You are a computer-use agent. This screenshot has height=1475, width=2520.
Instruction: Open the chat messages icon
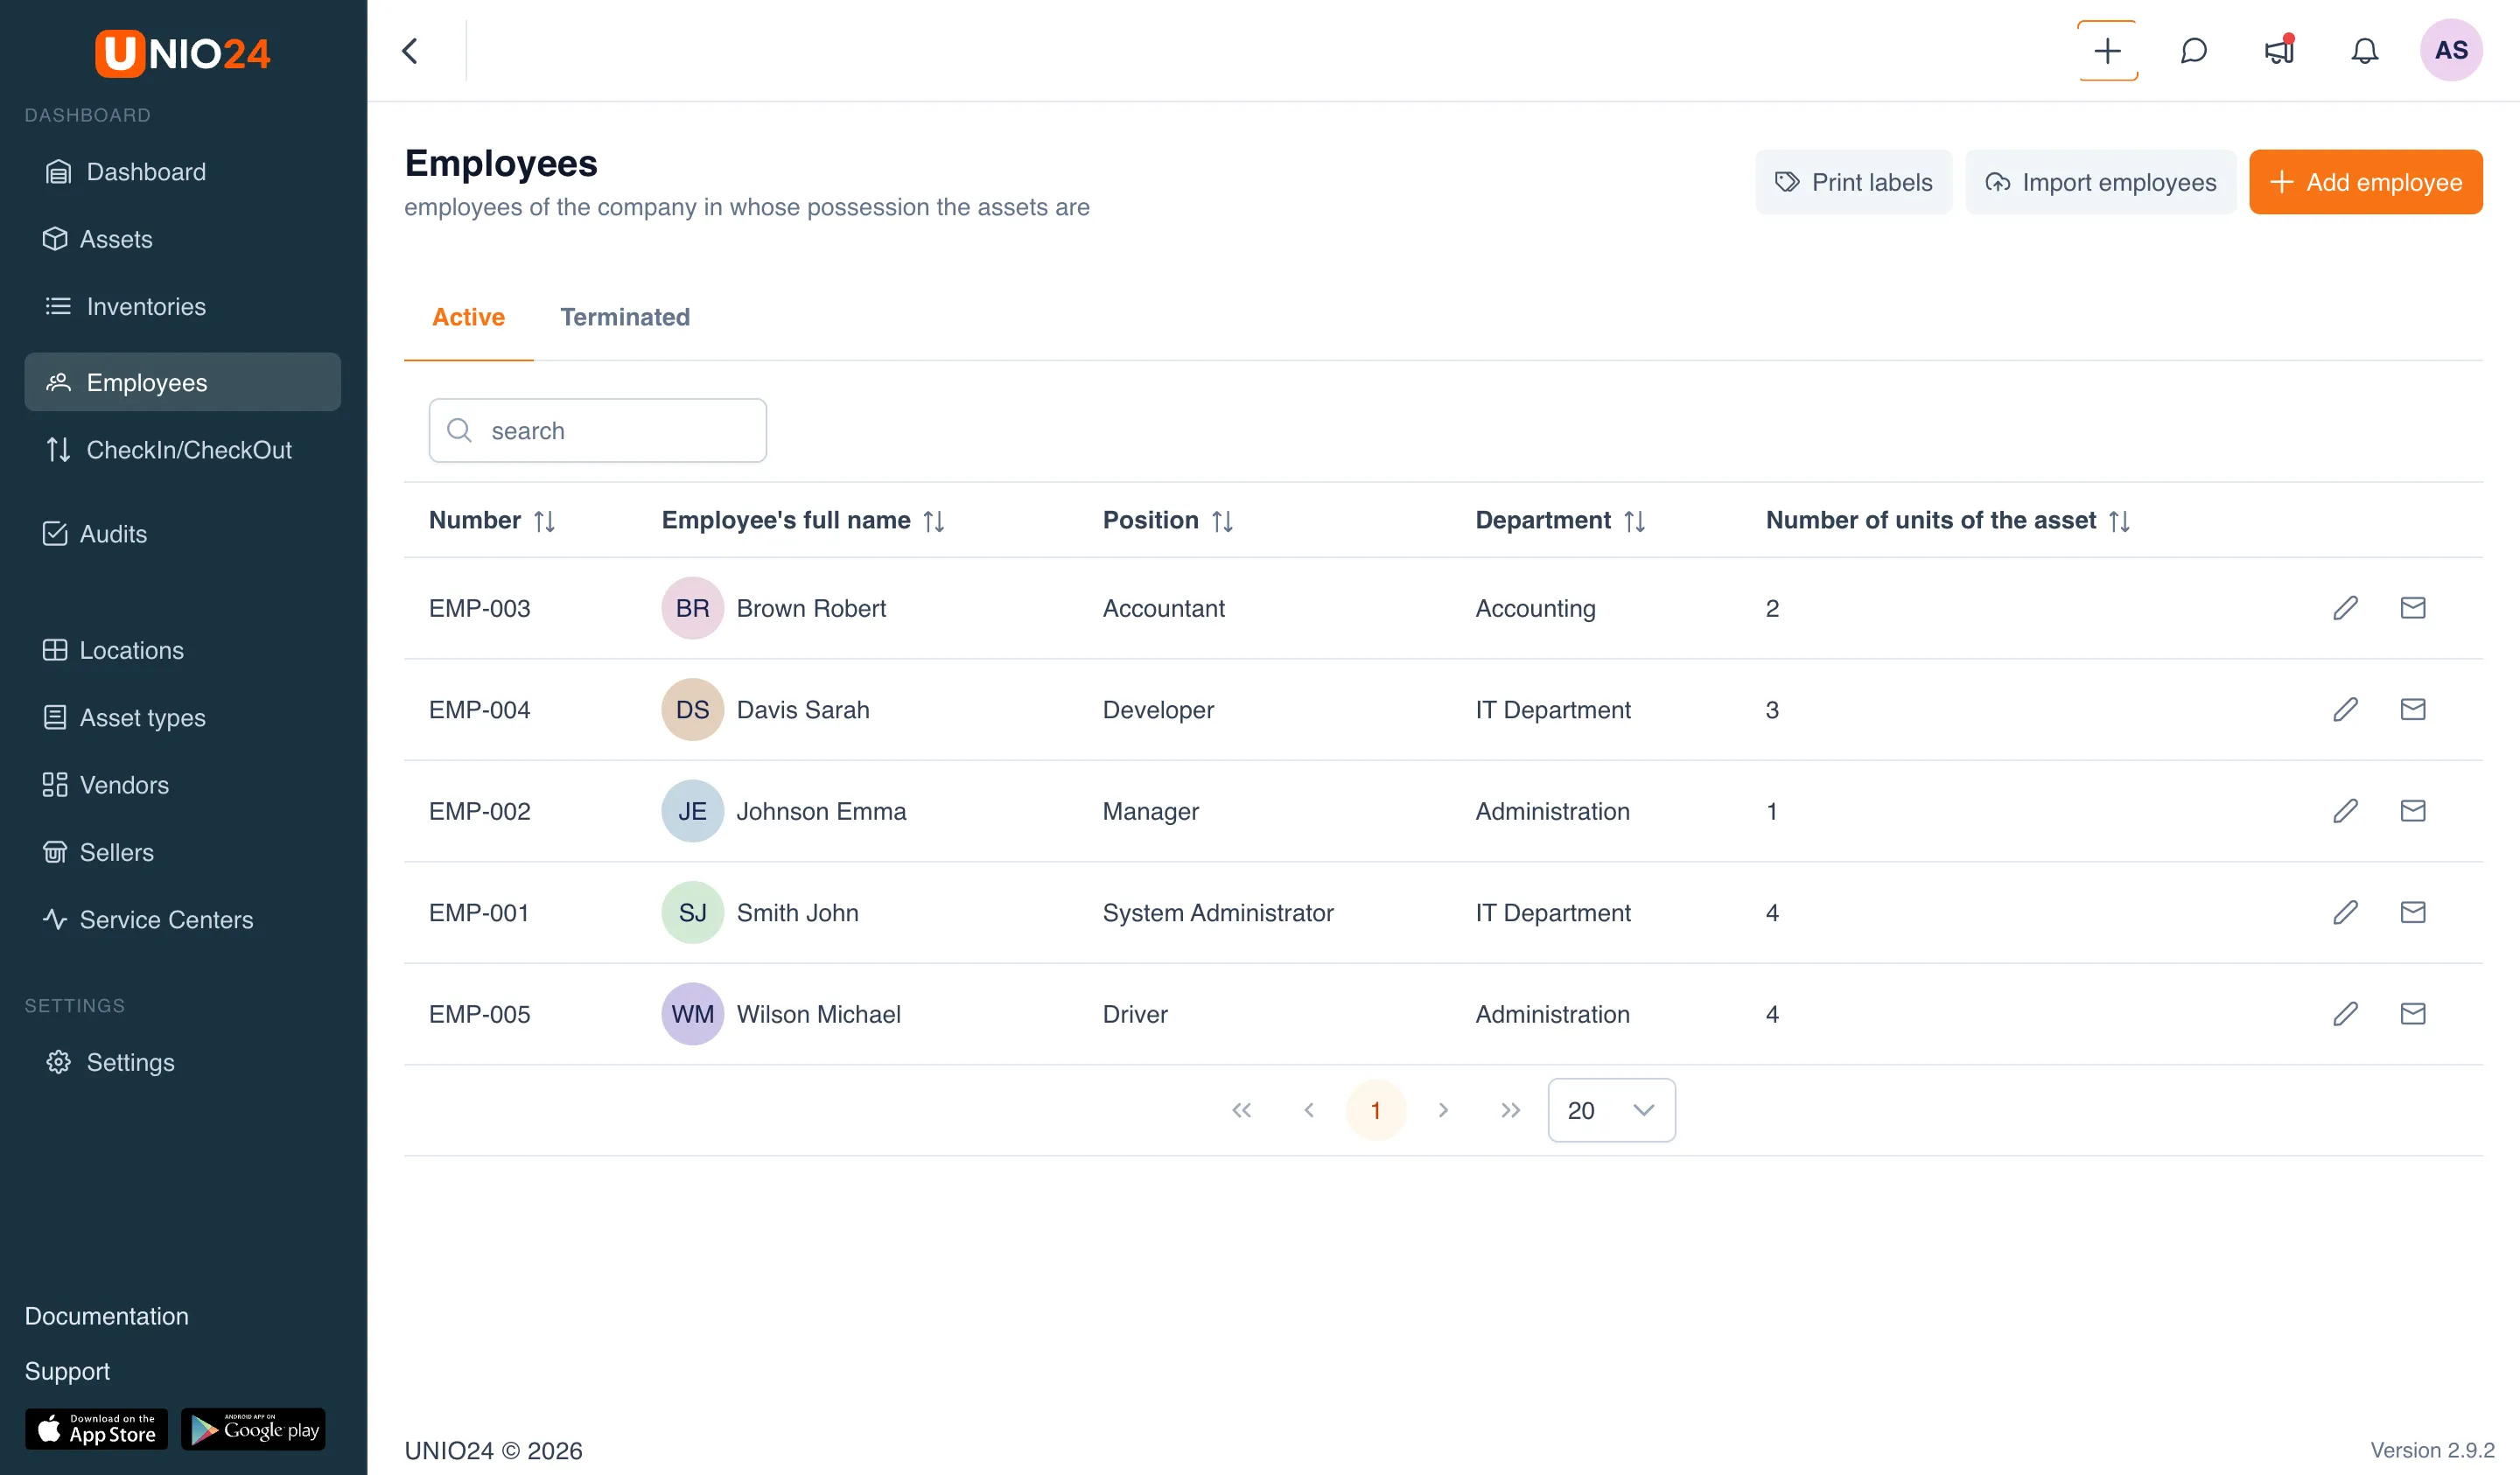(x=2193, y=50)
